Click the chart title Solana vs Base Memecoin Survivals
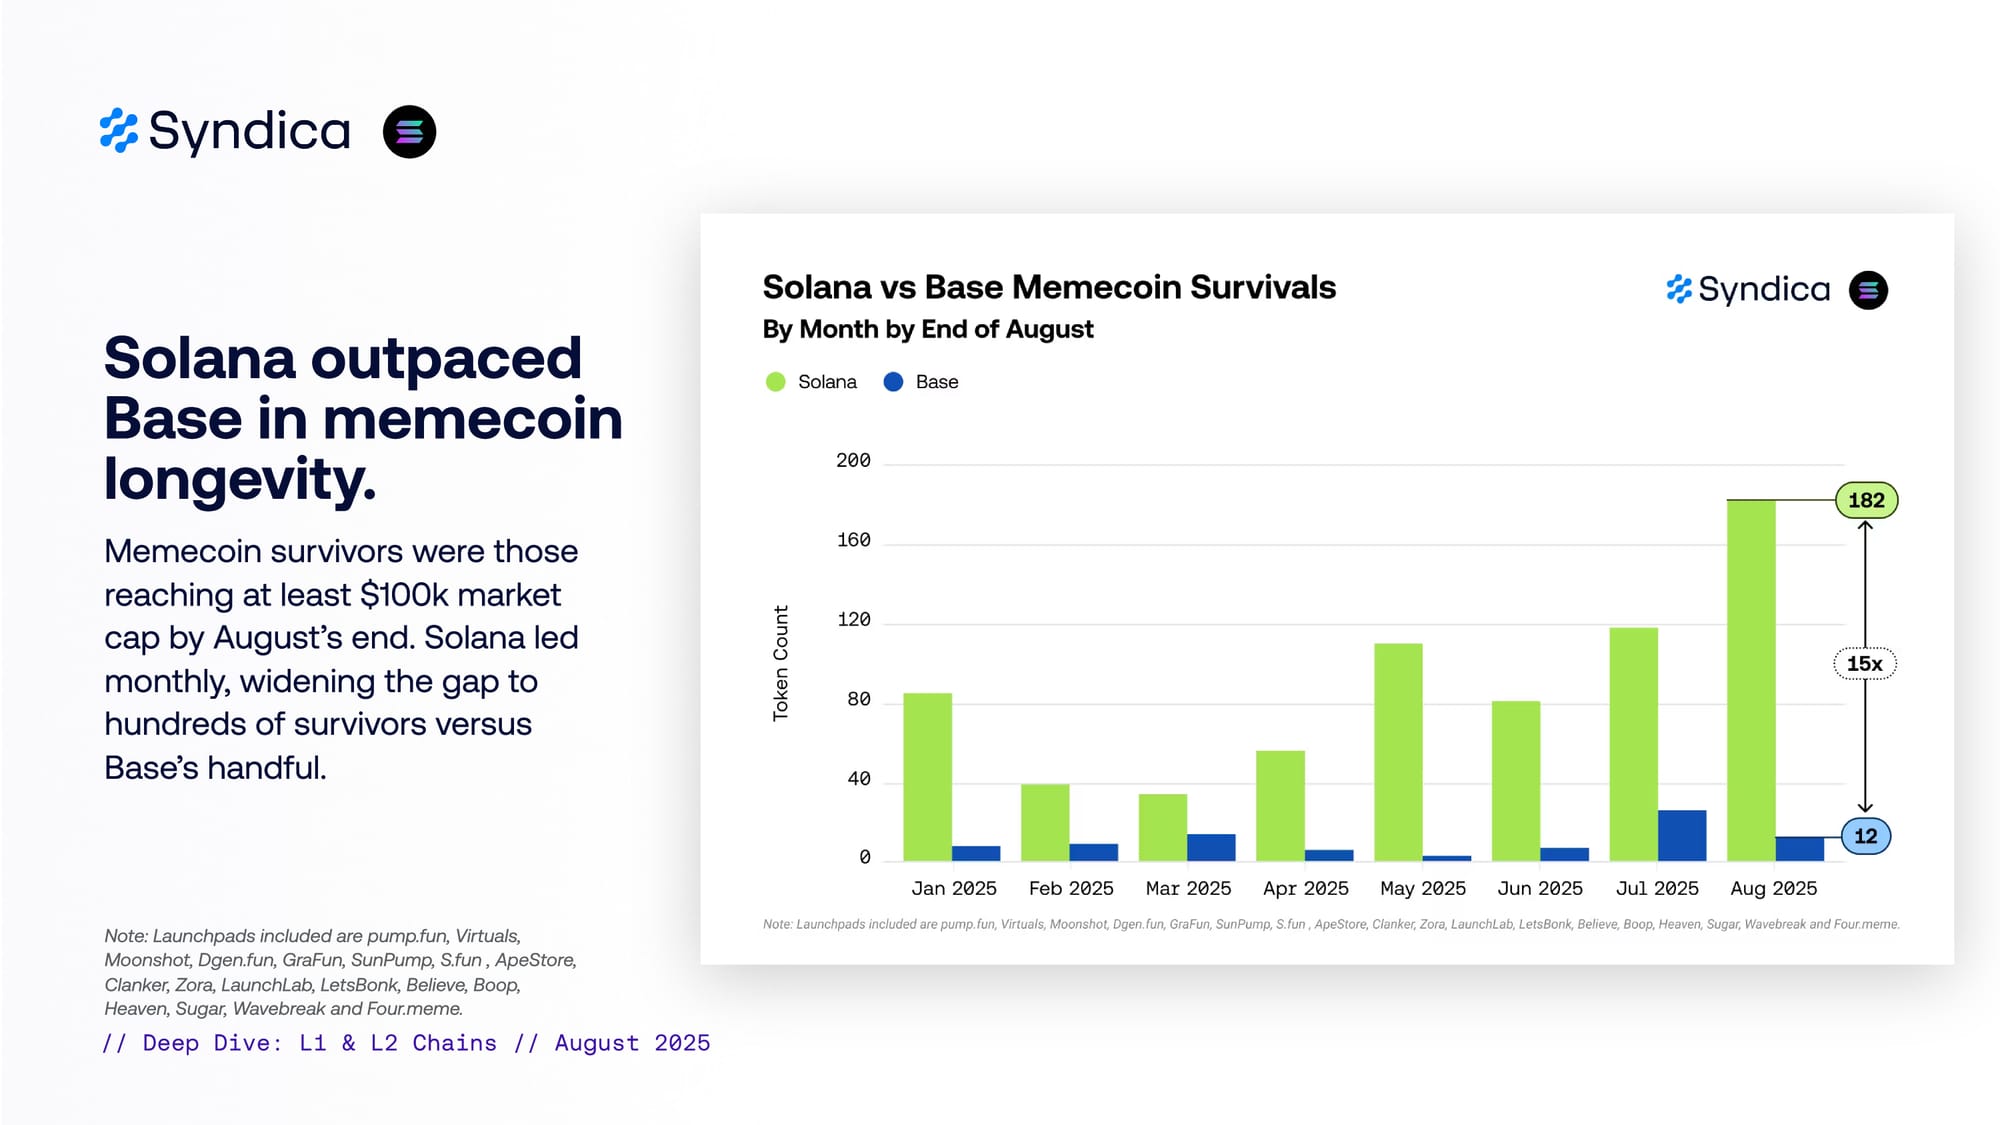2000x1125 pixels. coord(1049,288)
